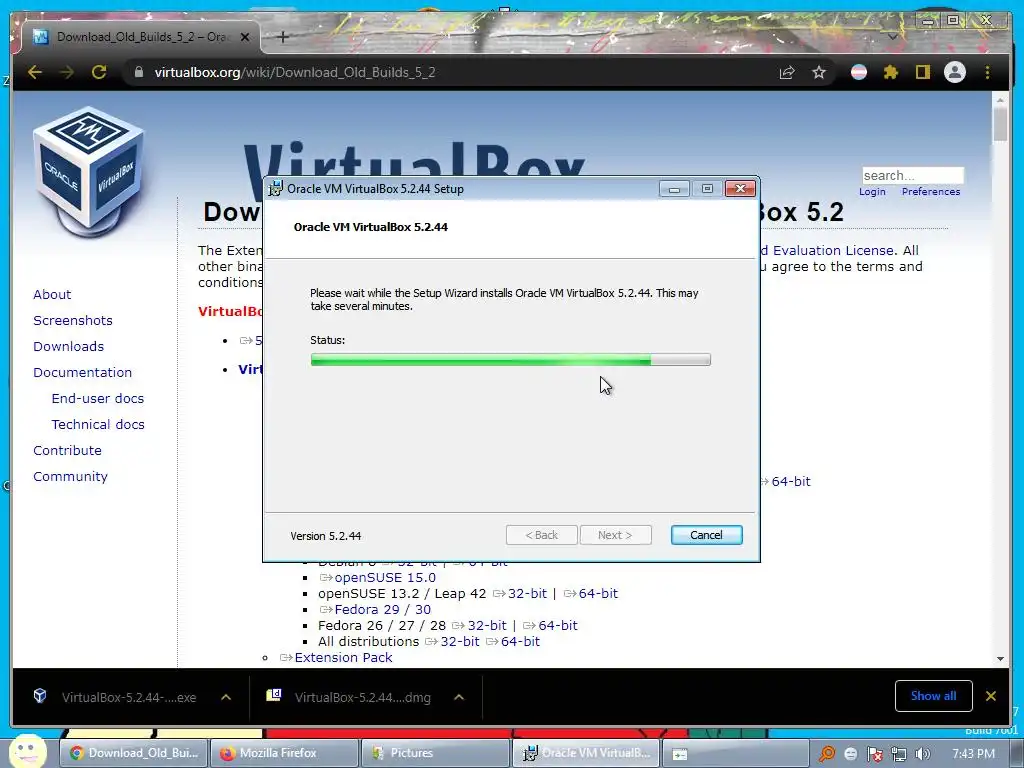Cancel the VirtualBox 5.2.44 installation
Screen dimensions: 1024x768
click(x=707, y=535)
